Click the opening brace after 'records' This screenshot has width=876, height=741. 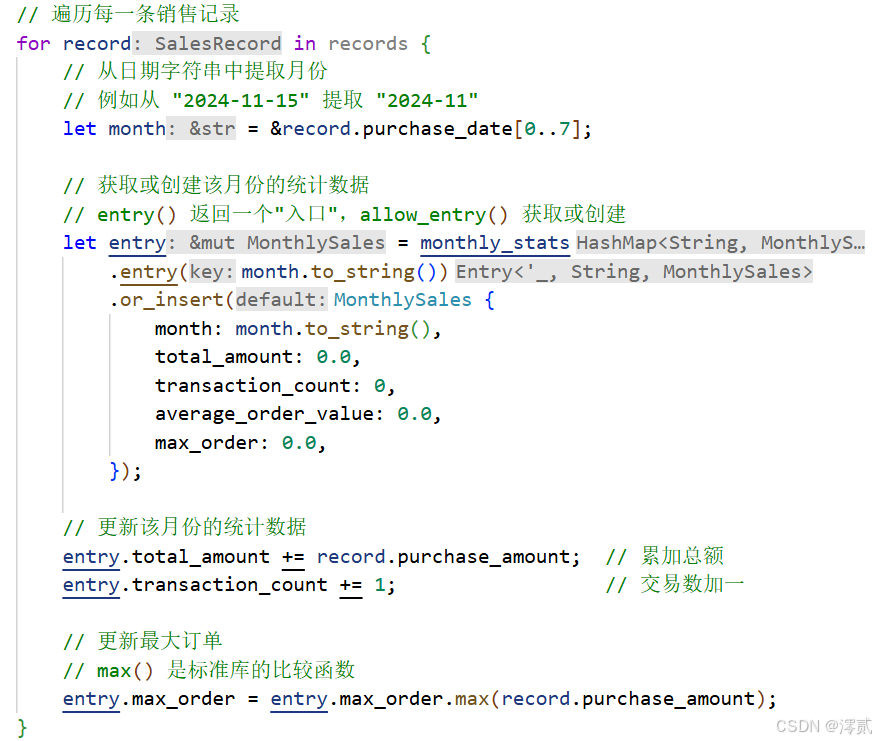click(426, 44)
